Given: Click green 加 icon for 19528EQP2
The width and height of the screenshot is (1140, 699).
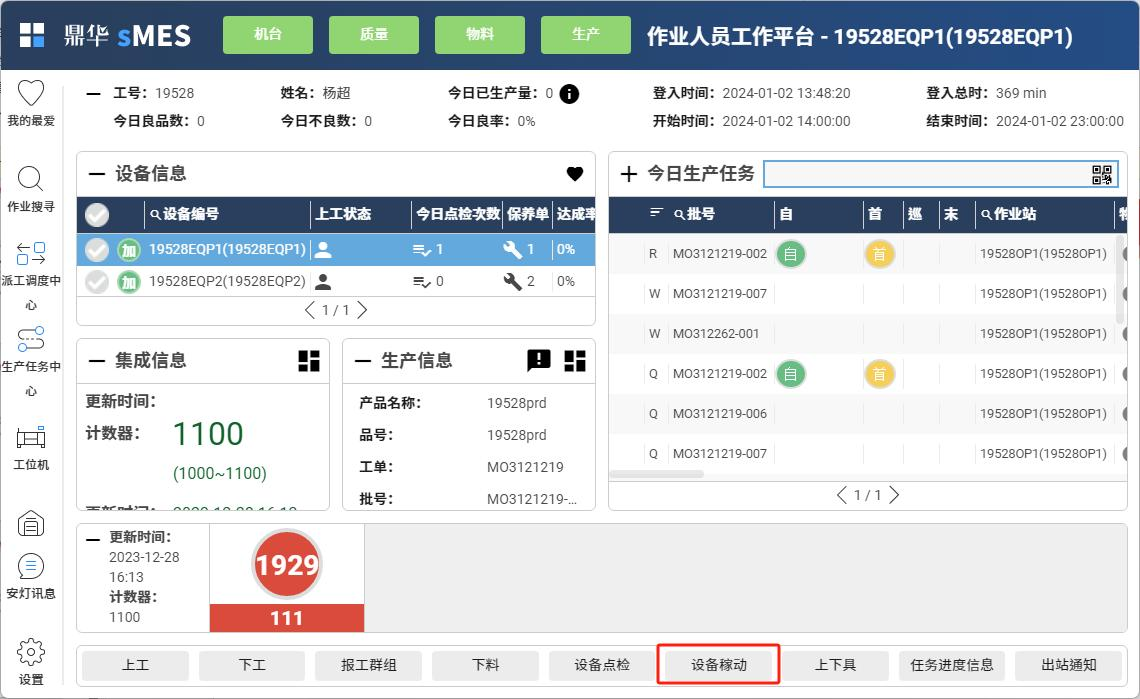Looking at the screenshot, I should 129,281.
